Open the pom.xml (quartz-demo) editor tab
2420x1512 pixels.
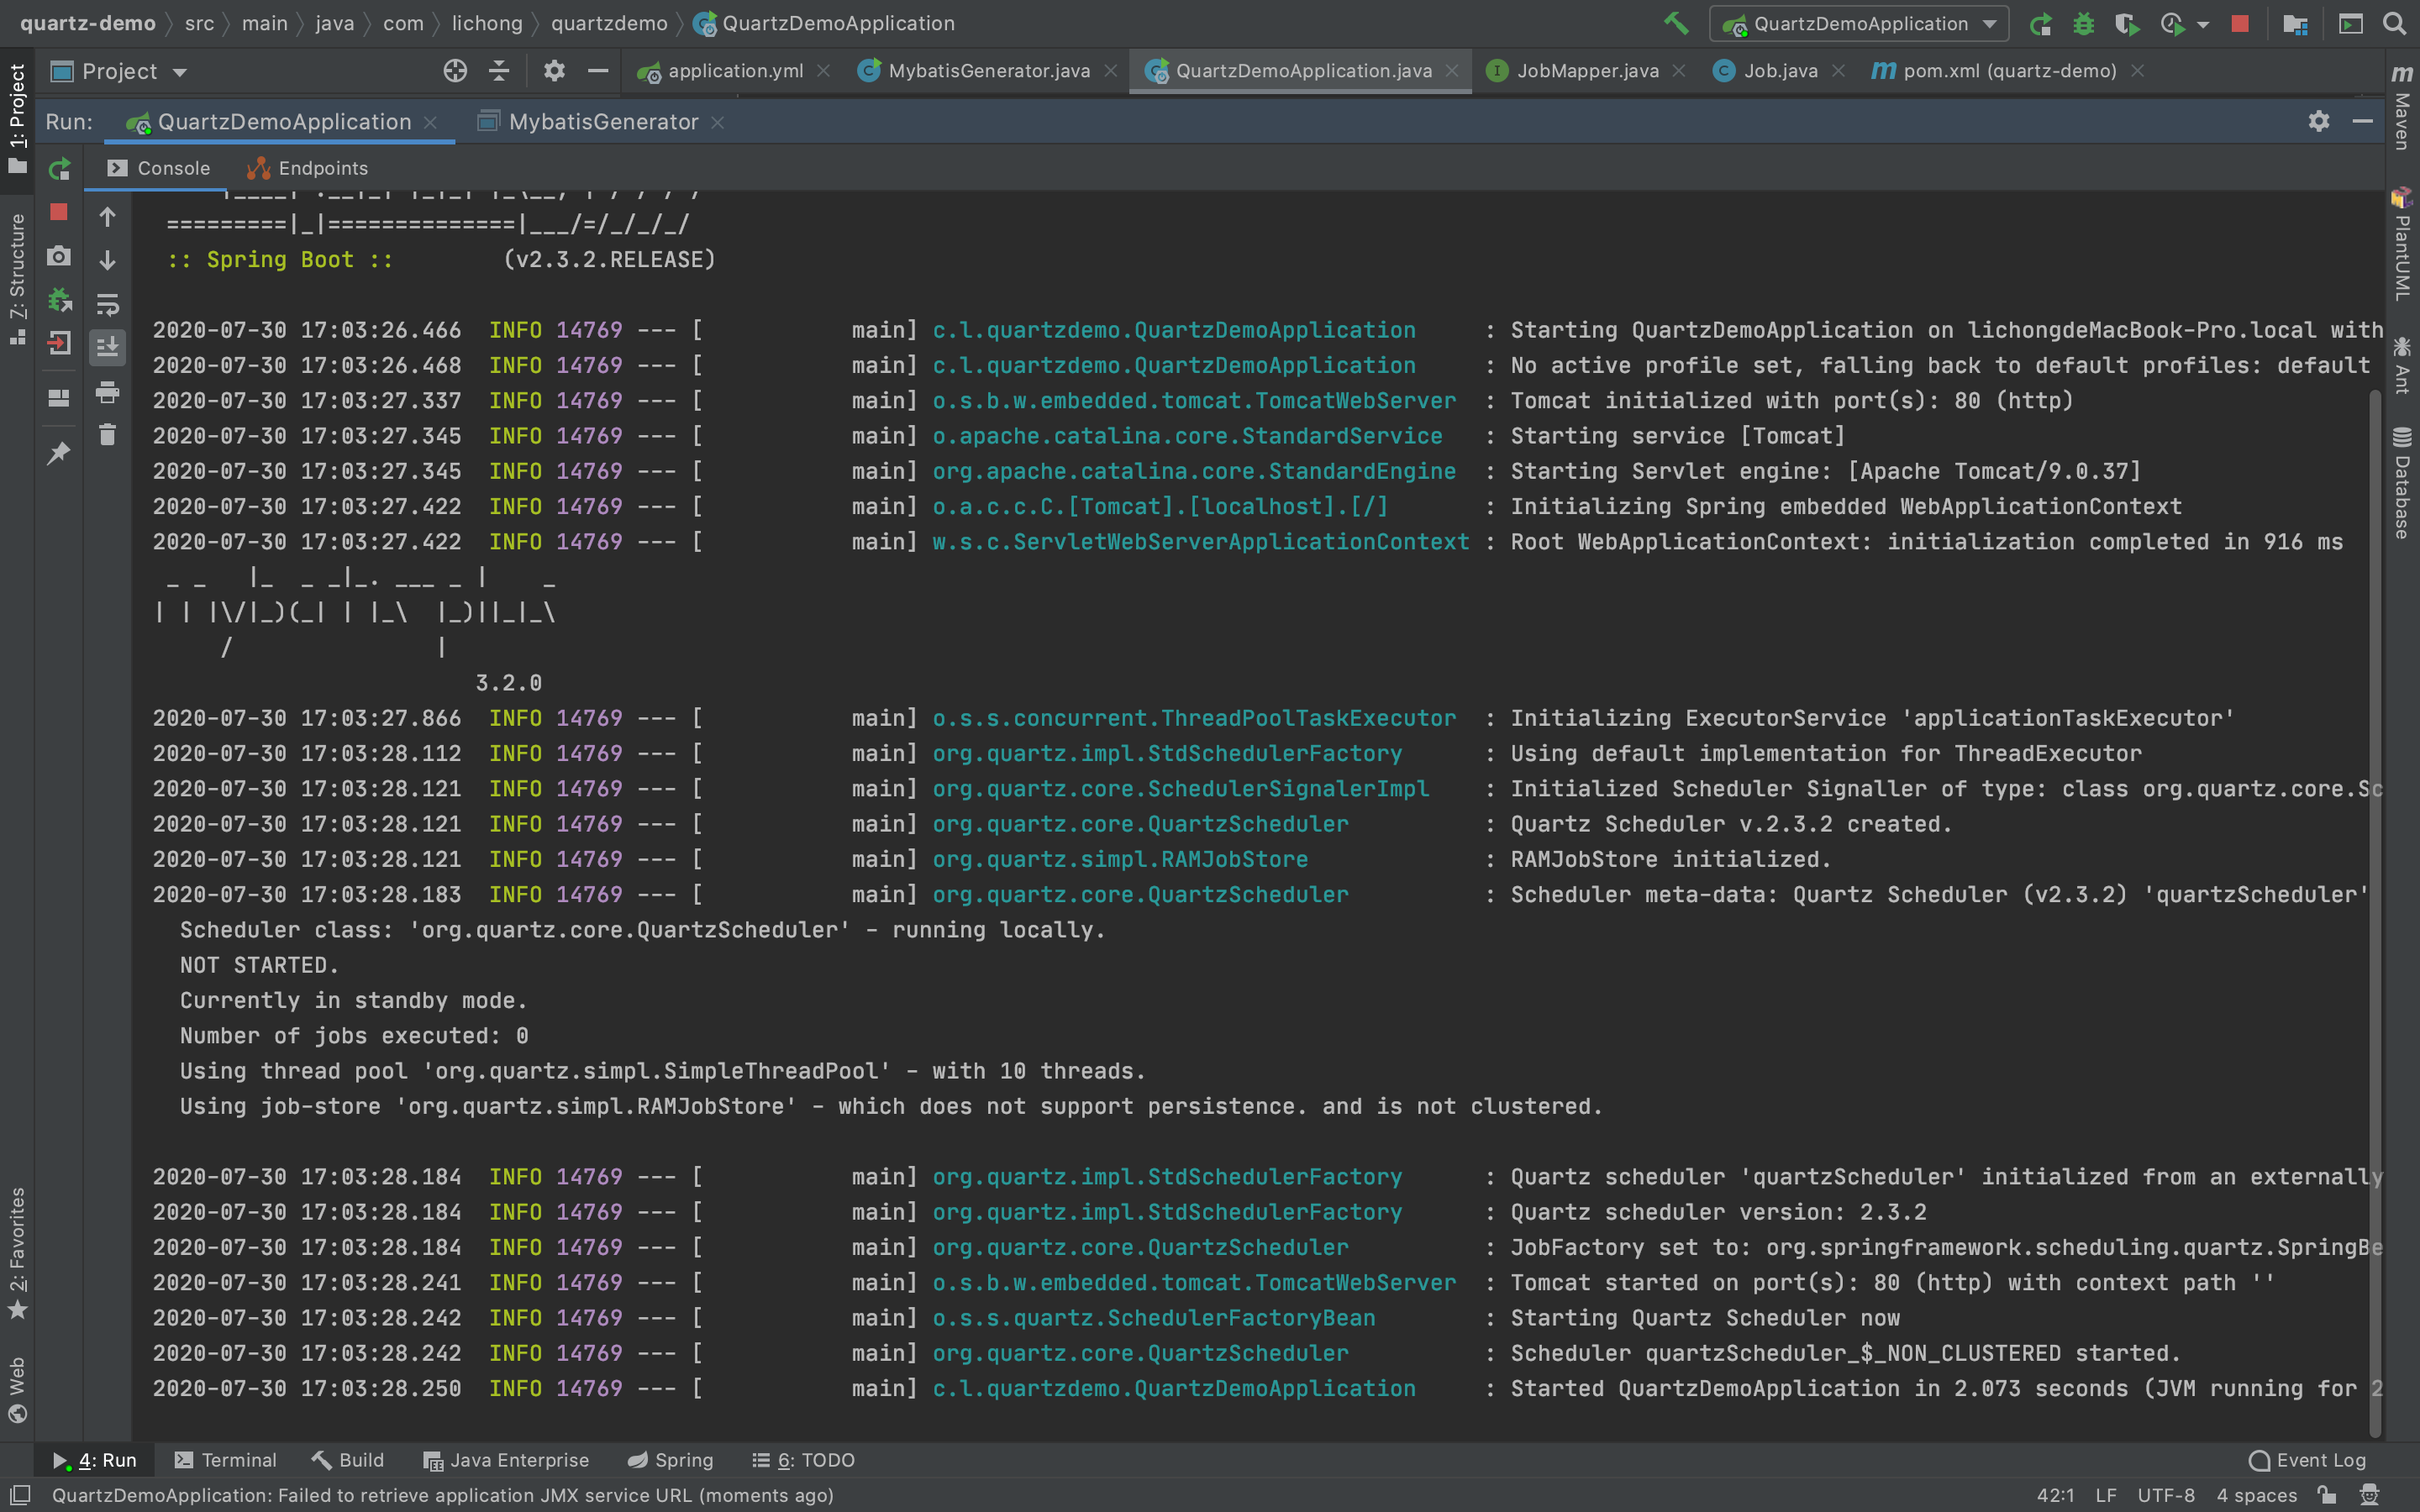2008,71
